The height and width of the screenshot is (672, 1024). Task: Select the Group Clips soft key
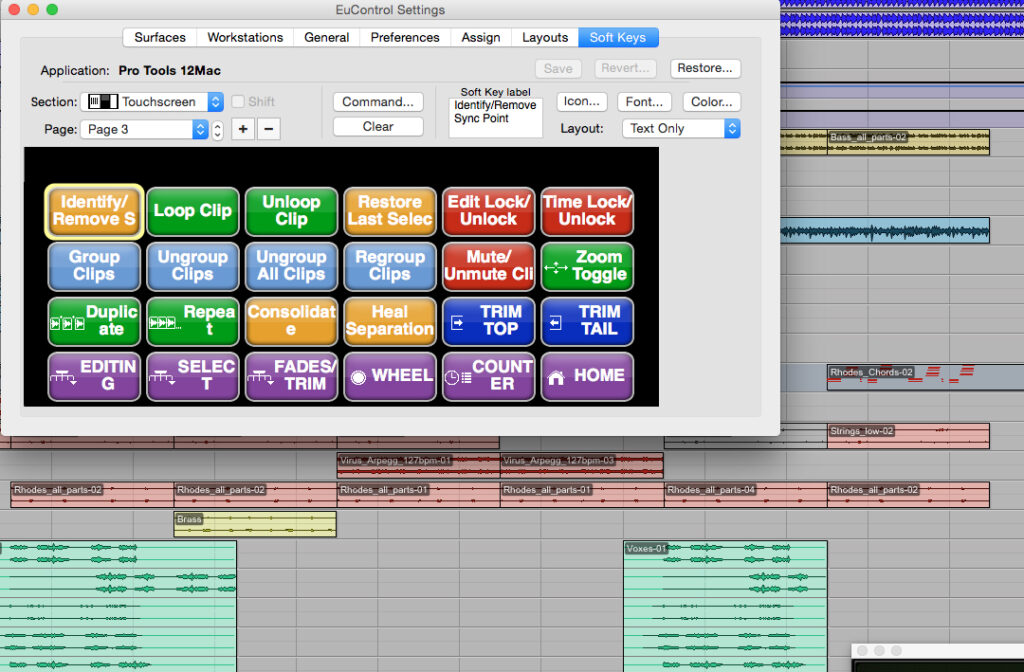coord(94,266)
